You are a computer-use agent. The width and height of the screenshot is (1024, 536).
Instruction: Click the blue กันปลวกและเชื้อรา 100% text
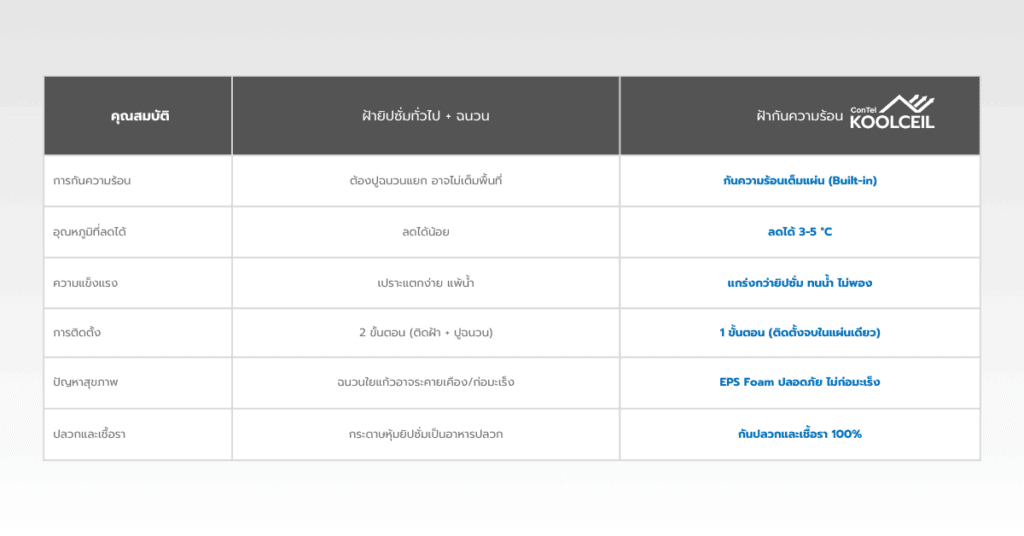pyautogui.click(x=799, y=434)
